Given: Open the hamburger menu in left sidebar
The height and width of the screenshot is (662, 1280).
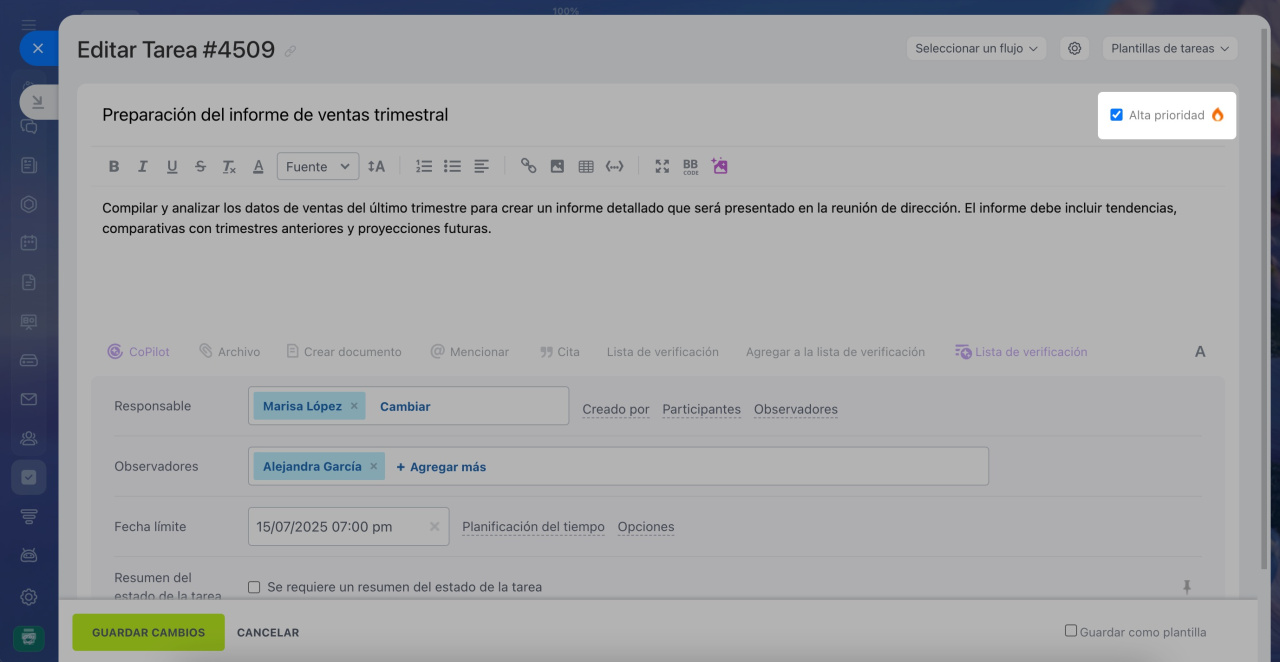Looking at the screenshot, I should 29,24.
